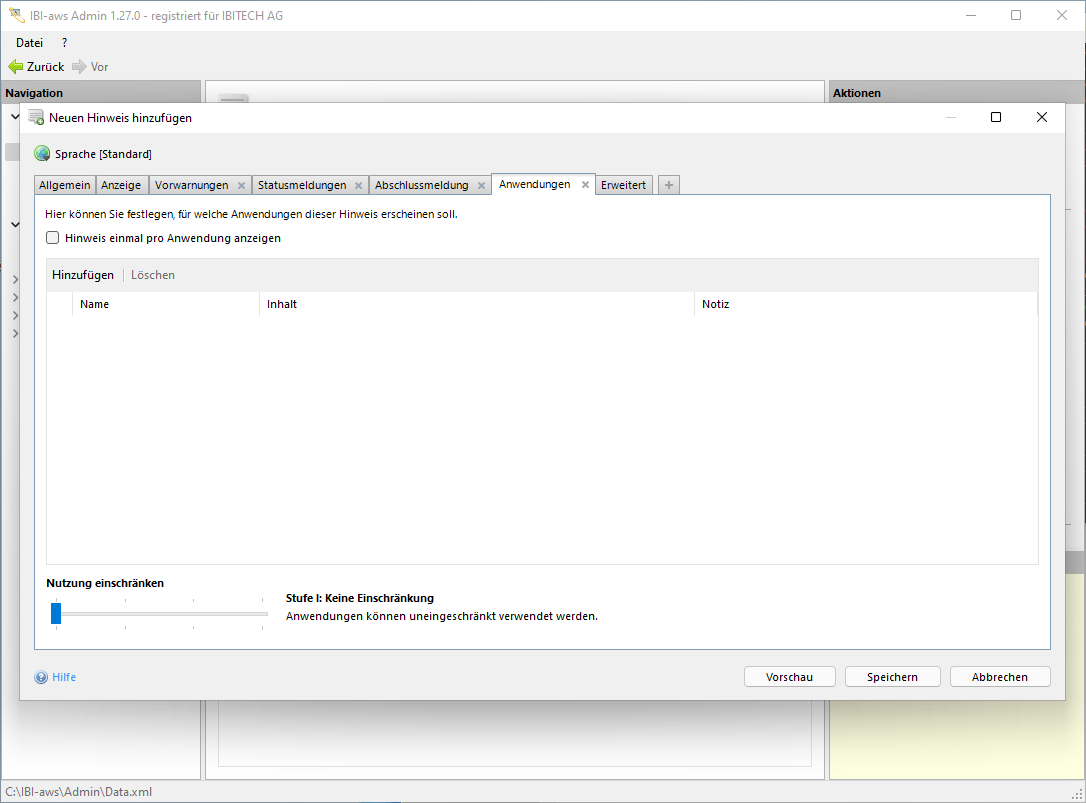Click the grey Vor arrow icon

point(79,67)
